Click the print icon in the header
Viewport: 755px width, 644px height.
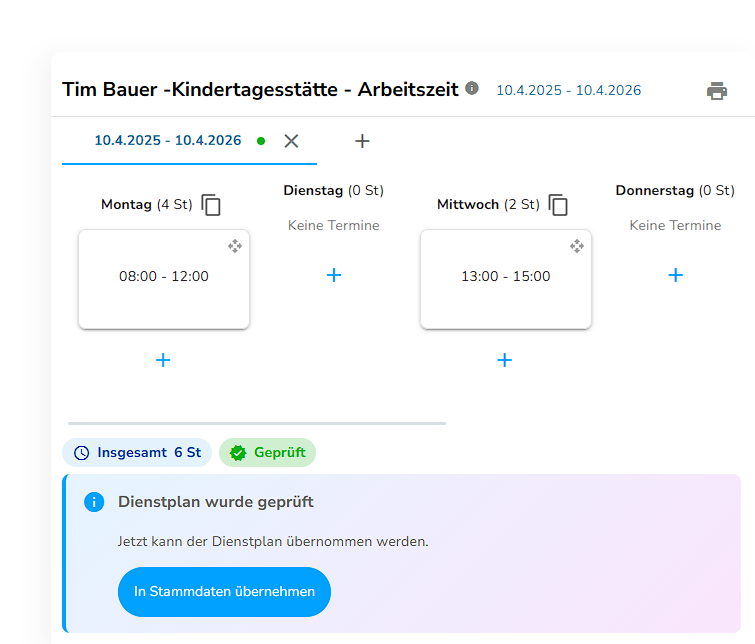(717, 91)
